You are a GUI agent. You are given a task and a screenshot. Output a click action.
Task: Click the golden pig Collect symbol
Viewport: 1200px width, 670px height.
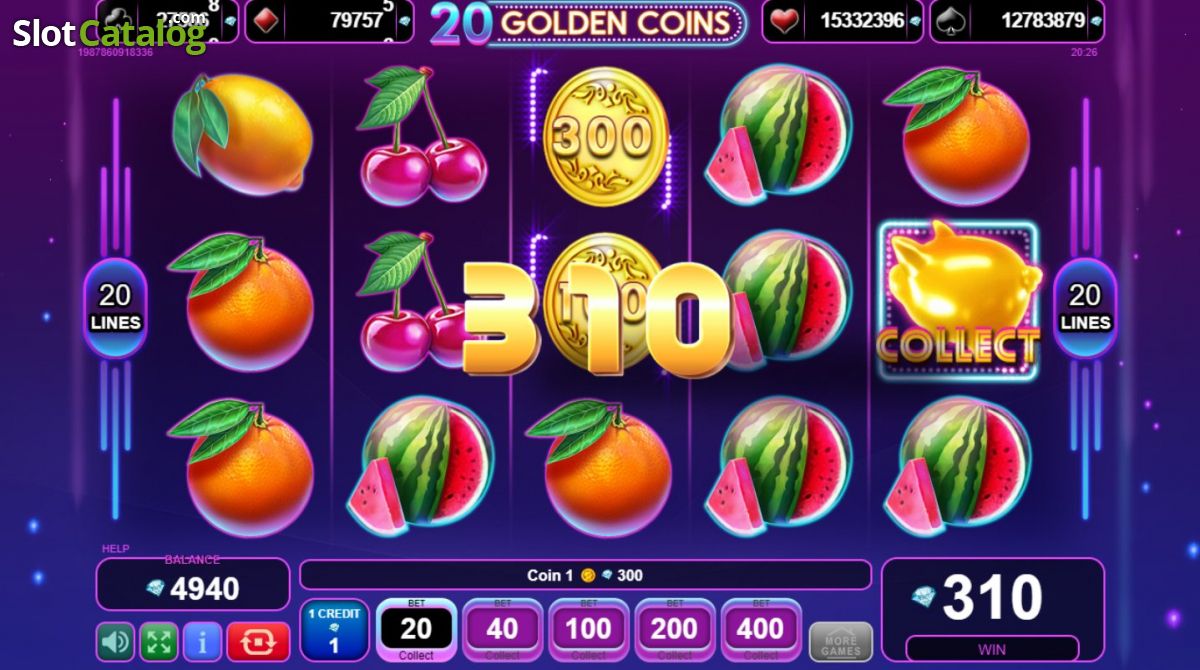point(958,299)
